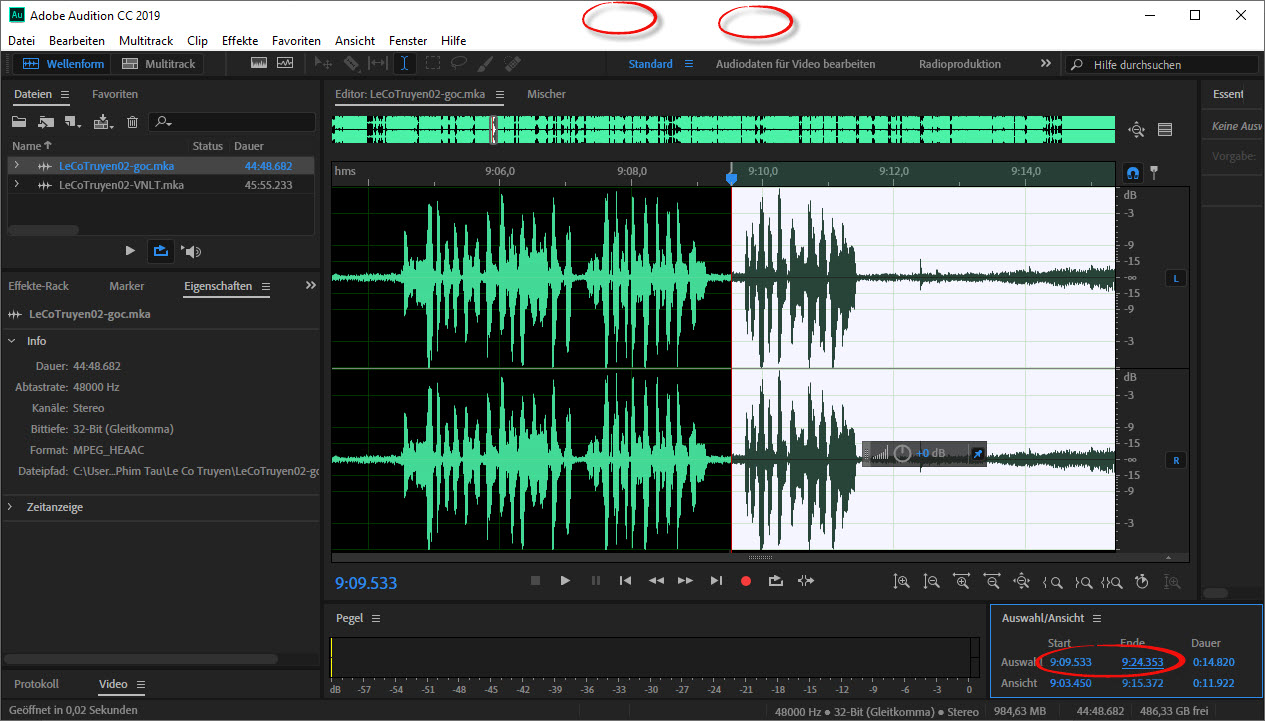Toggle loop playback in transport
The image size is (1265, 721).
point(776,580)
